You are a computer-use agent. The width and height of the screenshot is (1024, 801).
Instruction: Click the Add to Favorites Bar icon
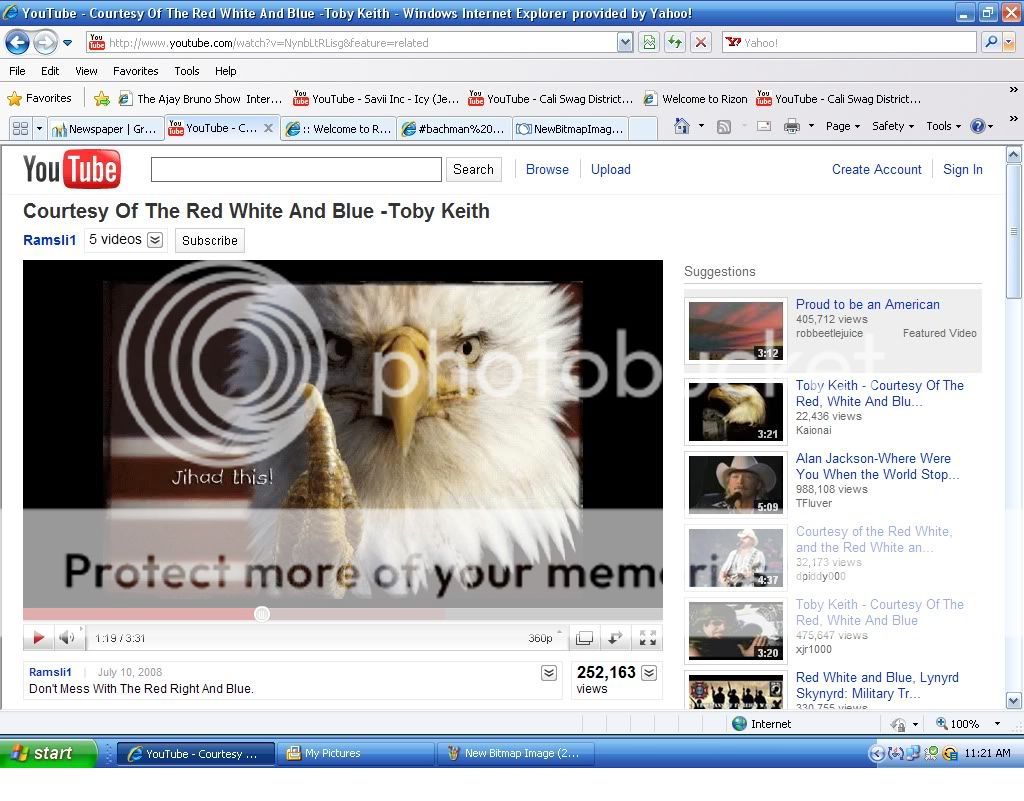point(102,99)
